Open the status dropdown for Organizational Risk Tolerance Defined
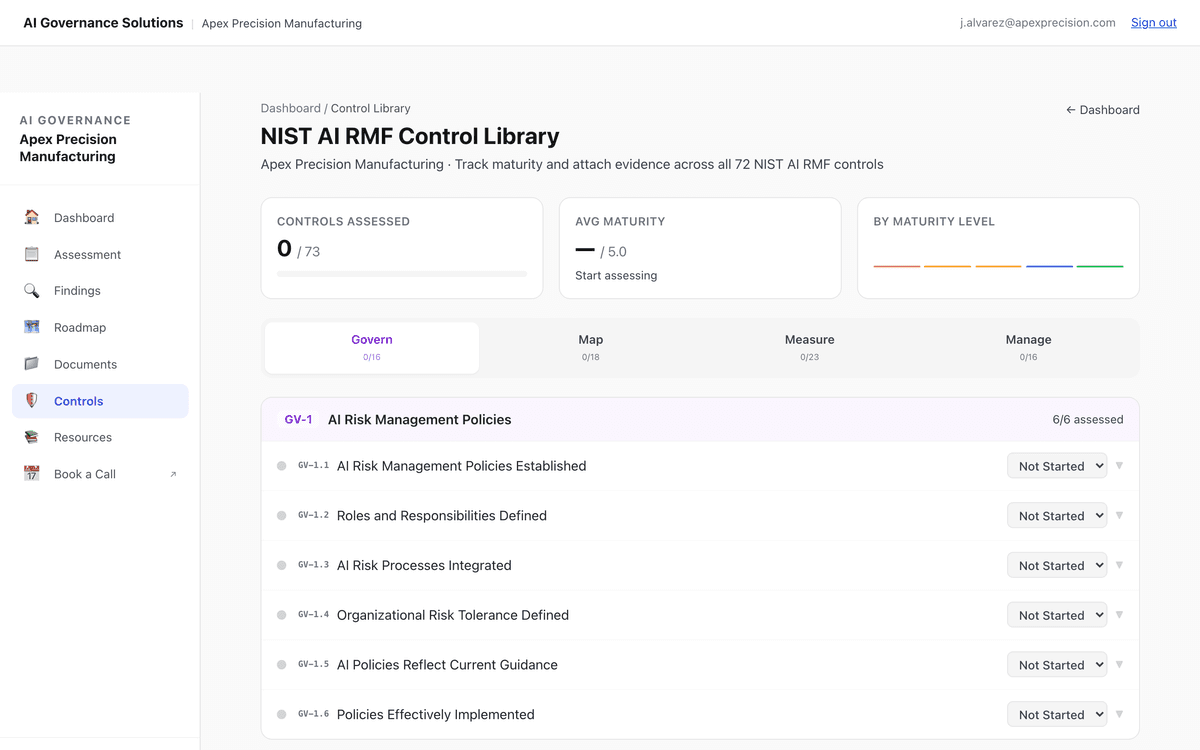The image size is (1200, 750). tap(1057, 615)
